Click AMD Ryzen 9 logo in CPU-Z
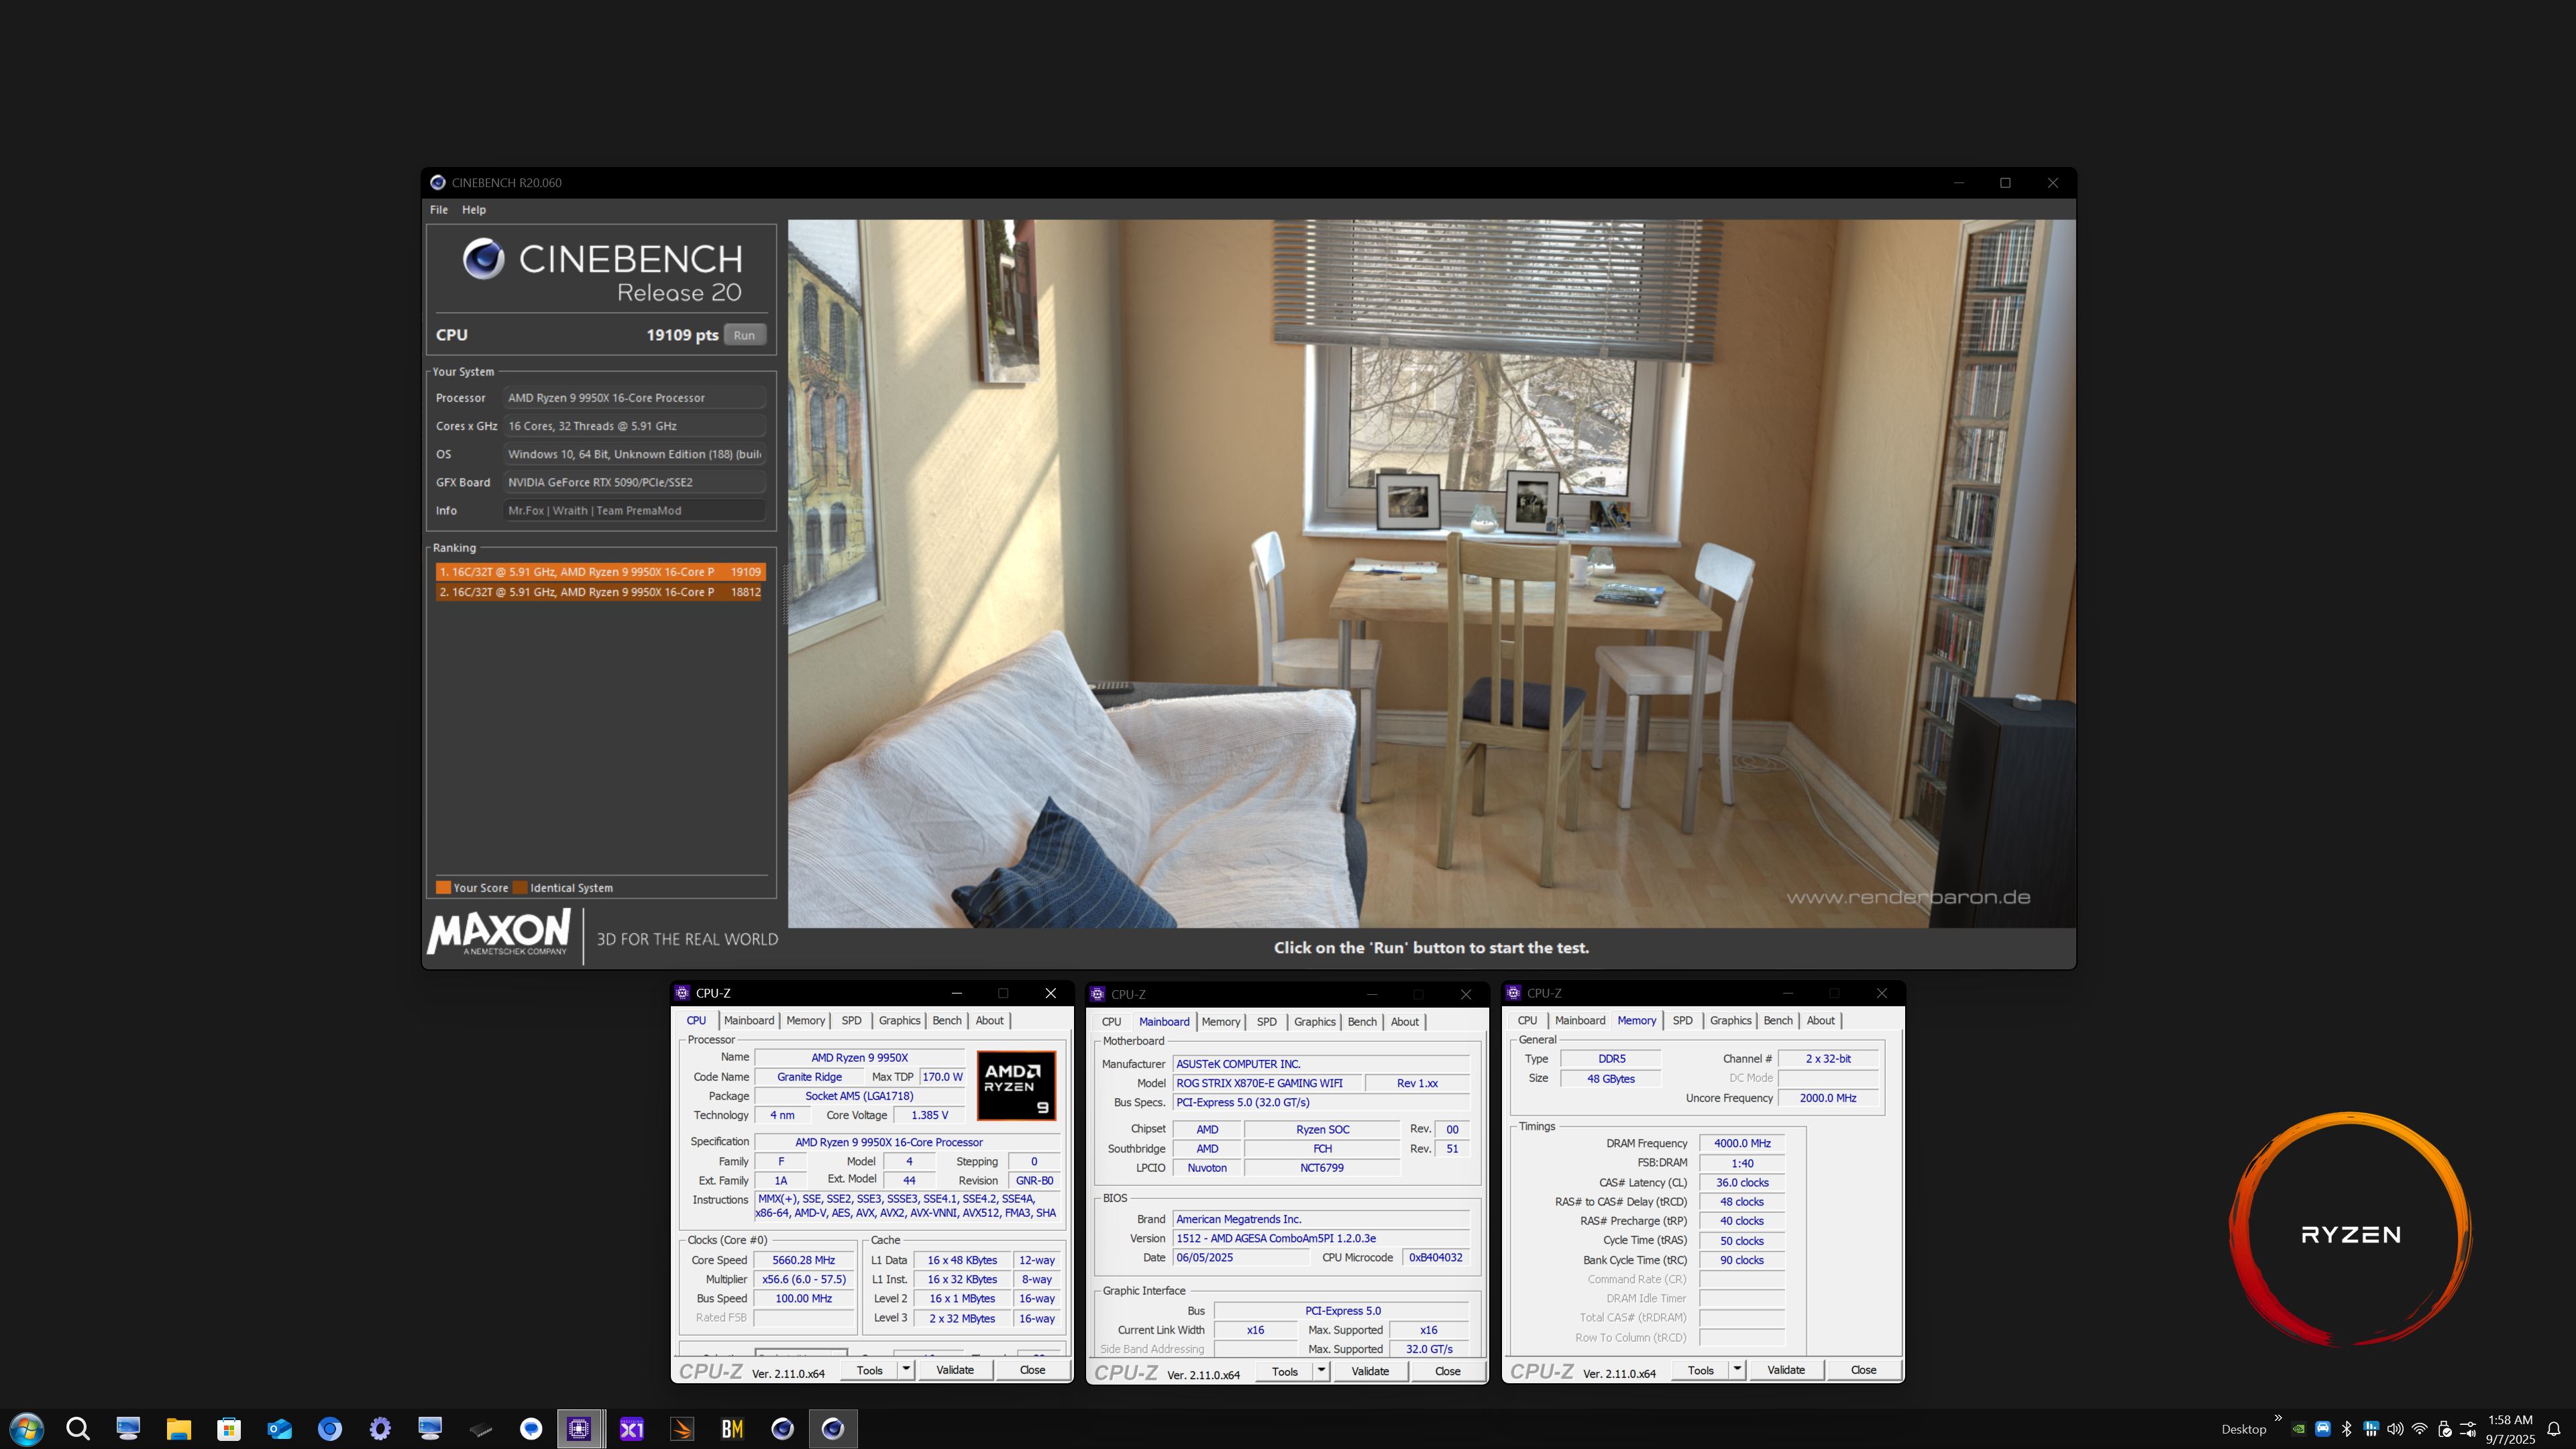Image resolution: width=2576 pixels, height=1449 pixels. 1016,1085
